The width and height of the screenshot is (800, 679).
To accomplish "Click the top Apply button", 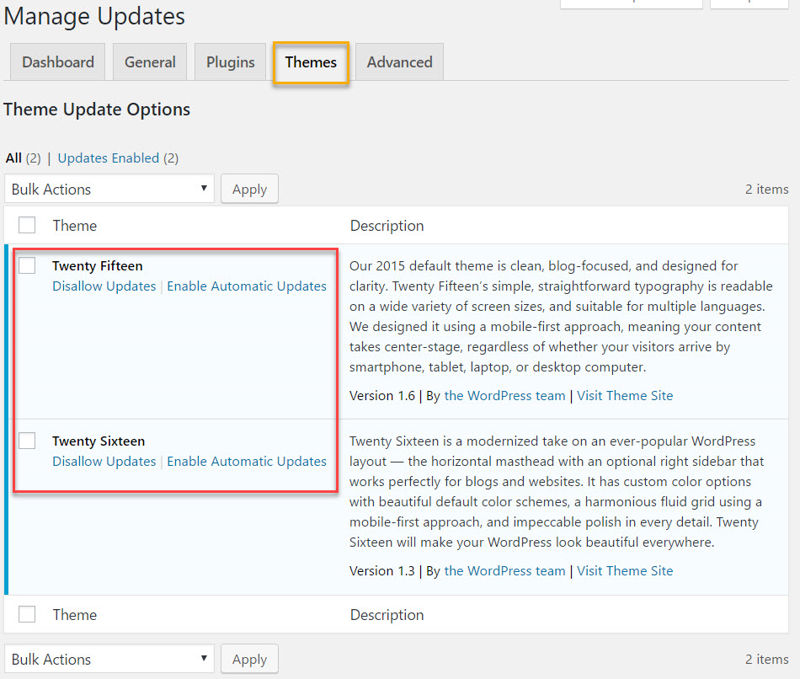I will (x=249, y=188).
